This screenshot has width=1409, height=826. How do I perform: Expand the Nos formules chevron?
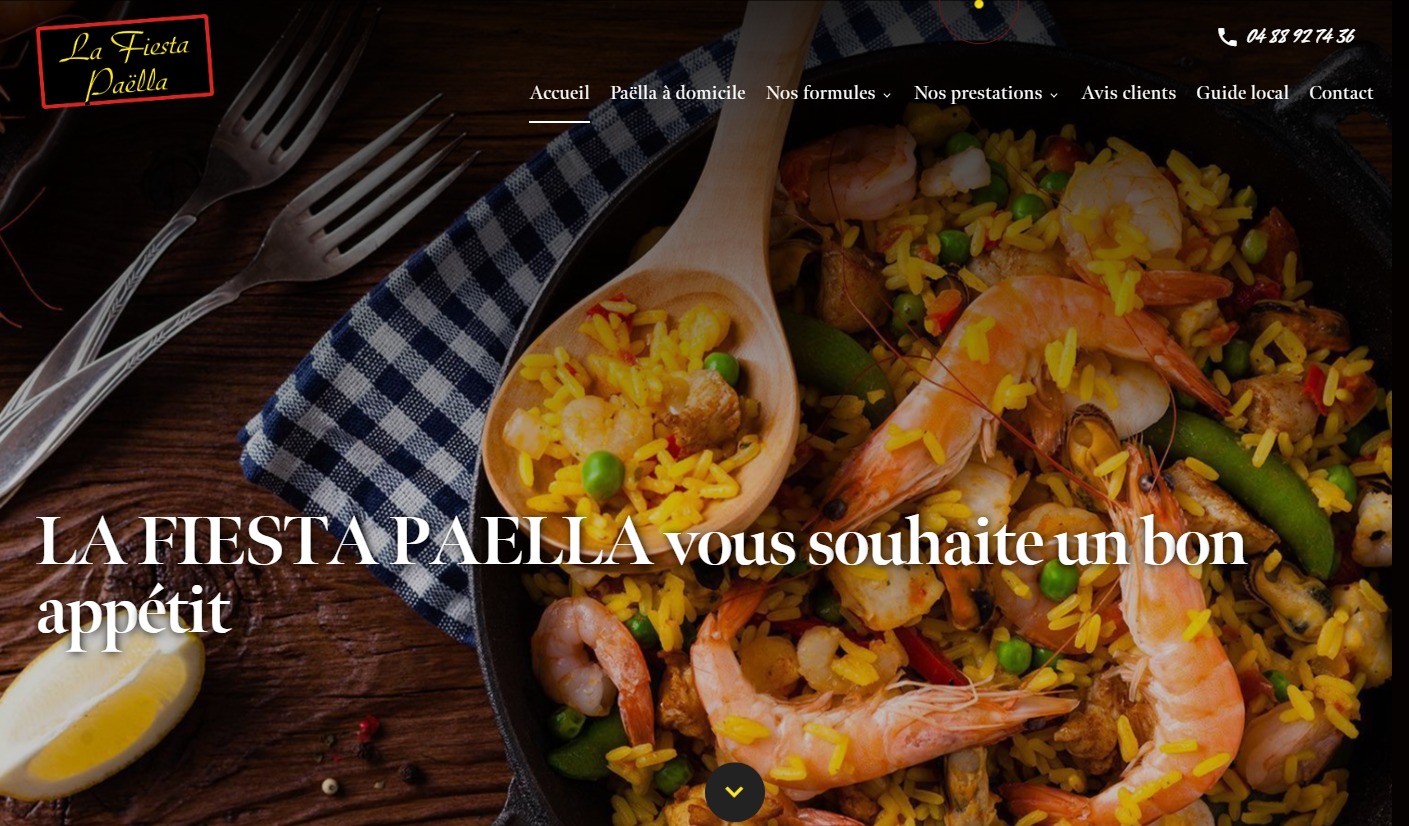[887, 95]
